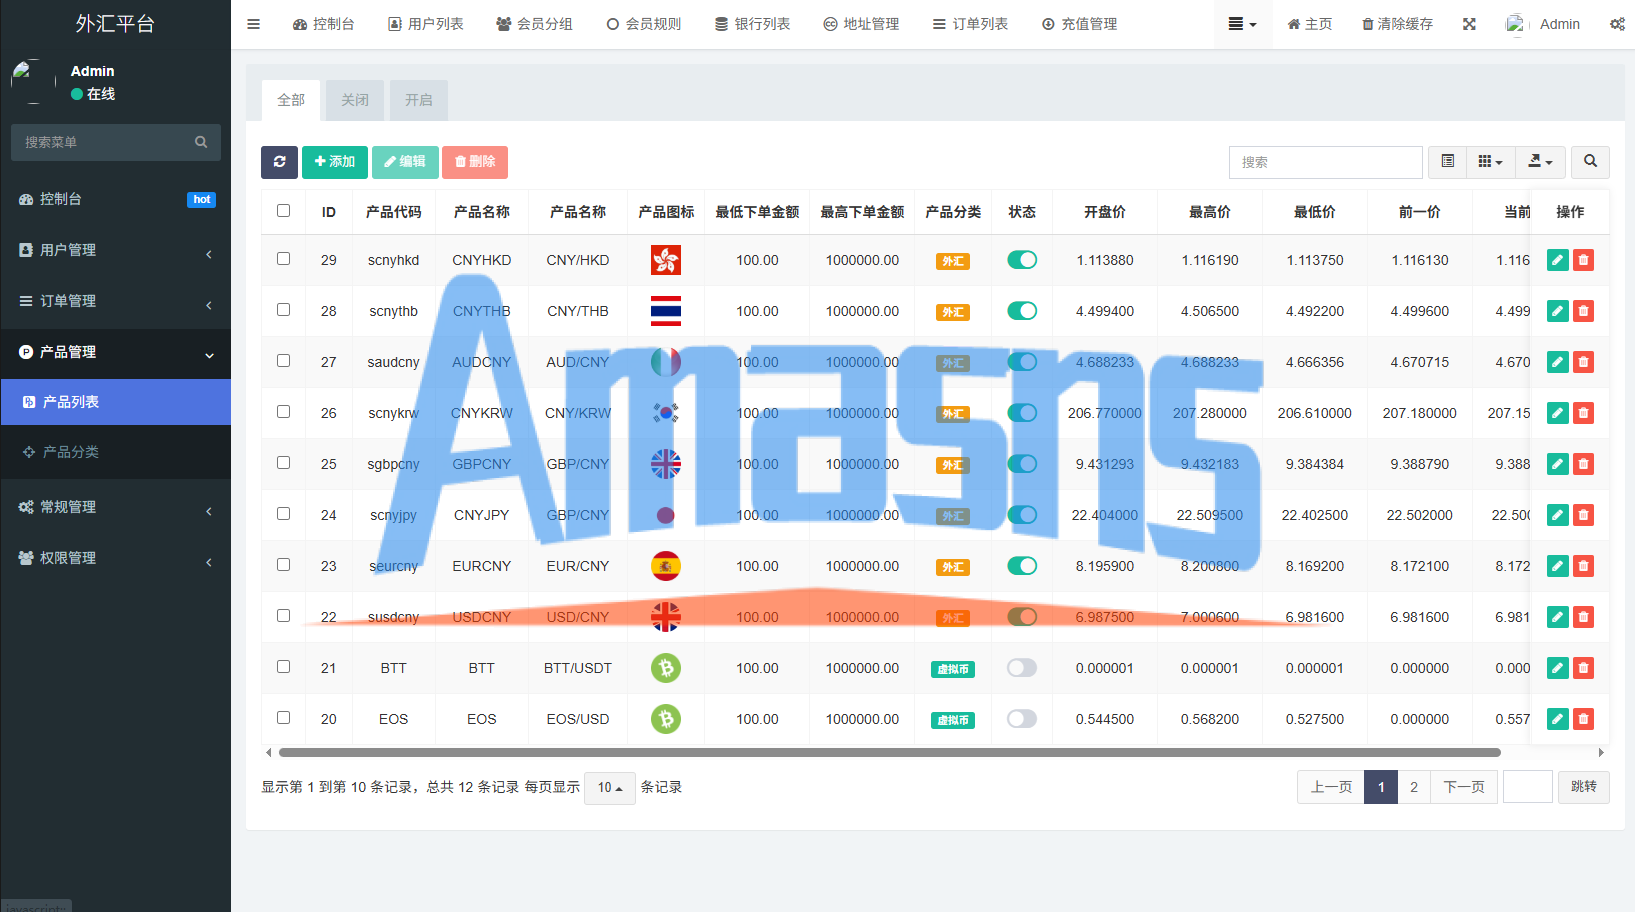This screenshot has height=912, width=1635.
Task: Open 产品分类 in the sidebar
Action: point(116,452)
